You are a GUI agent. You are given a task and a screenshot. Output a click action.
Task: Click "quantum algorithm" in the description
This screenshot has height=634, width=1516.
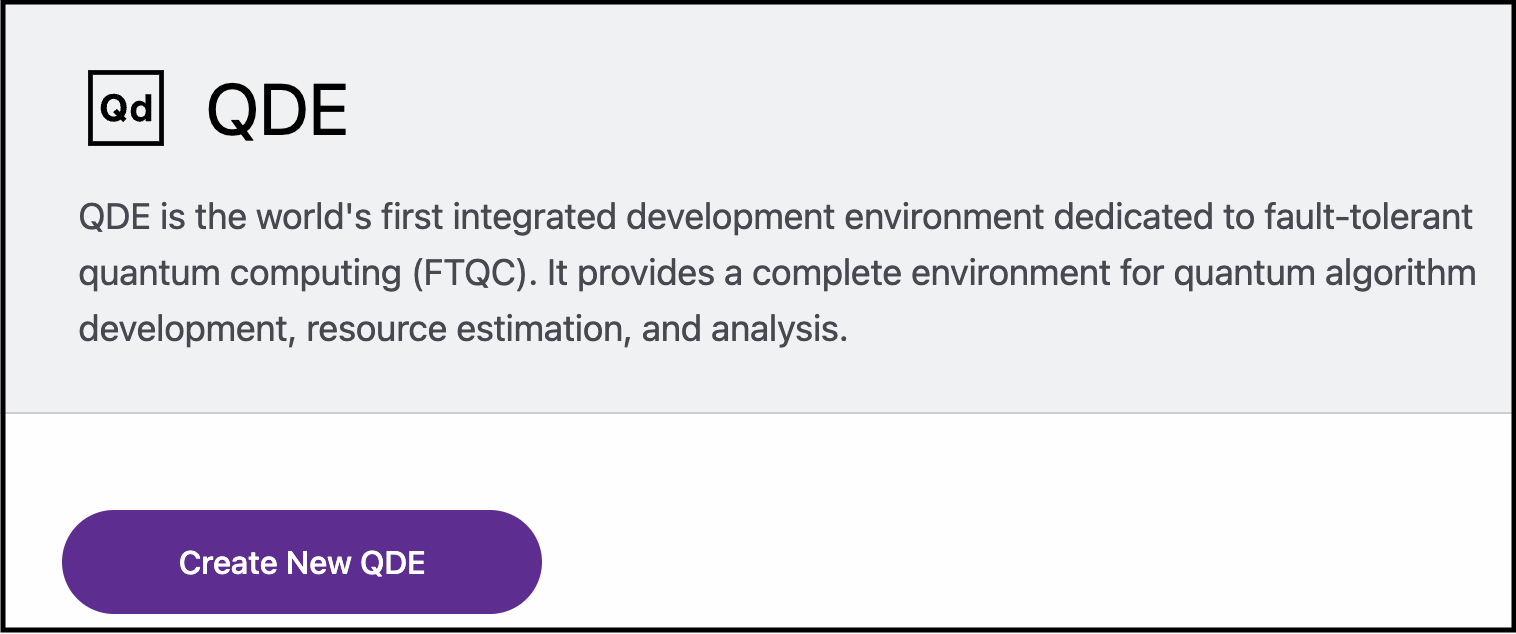1325,274
